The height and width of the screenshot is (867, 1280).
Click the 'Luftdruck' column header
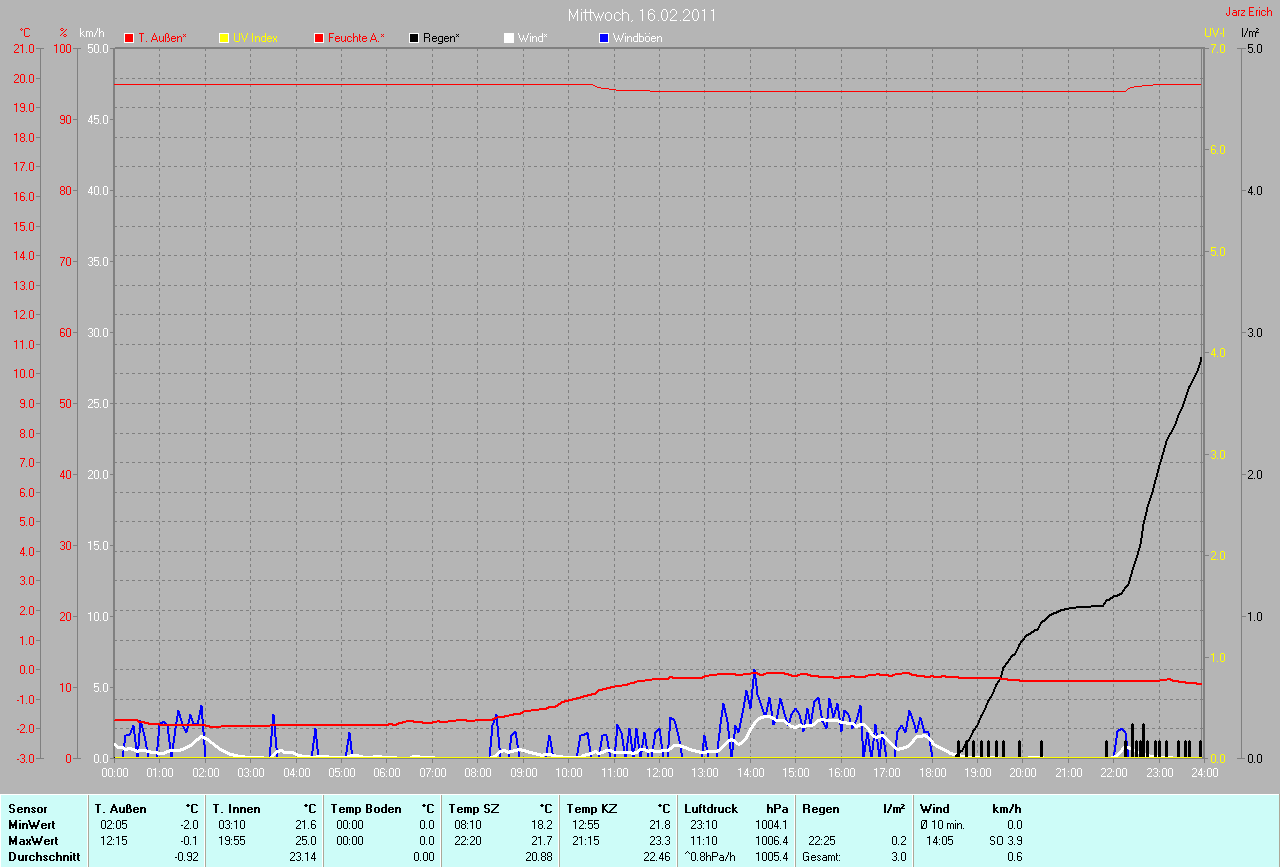click(x=710, y=808)
